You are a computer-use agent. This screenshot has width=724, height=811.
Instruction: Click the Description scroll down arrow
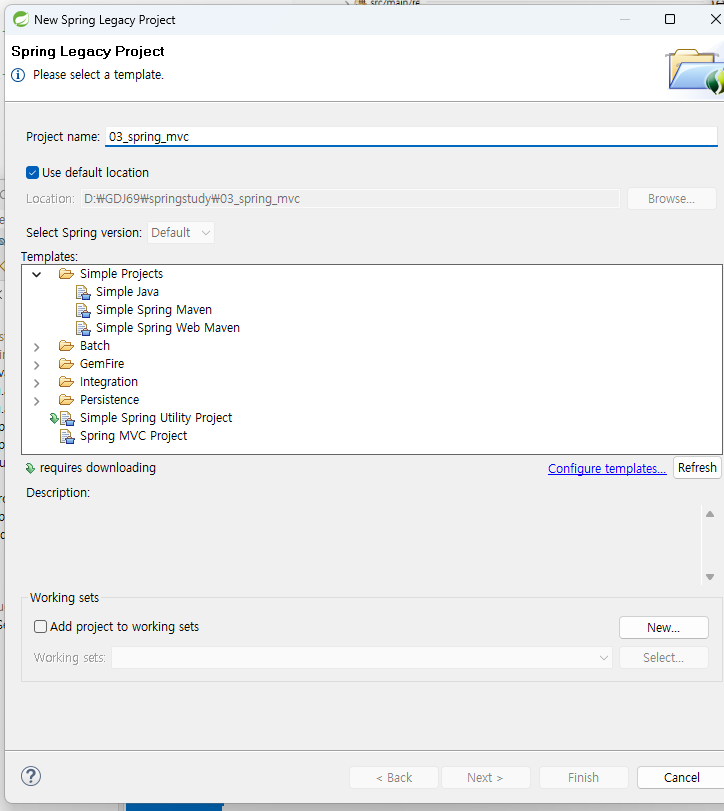(710, 577)
